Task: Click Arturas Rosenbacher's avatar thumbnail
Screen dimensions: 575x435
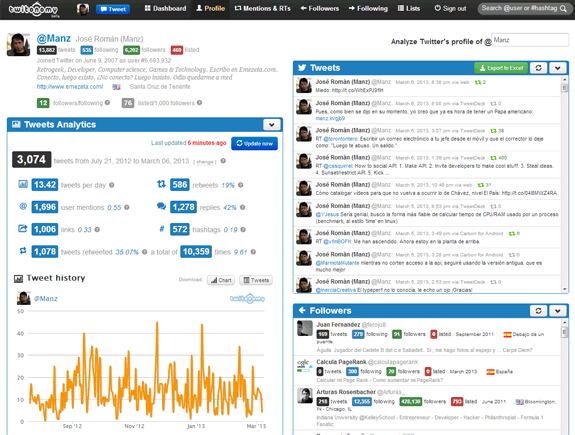Action: click(305, 396)
